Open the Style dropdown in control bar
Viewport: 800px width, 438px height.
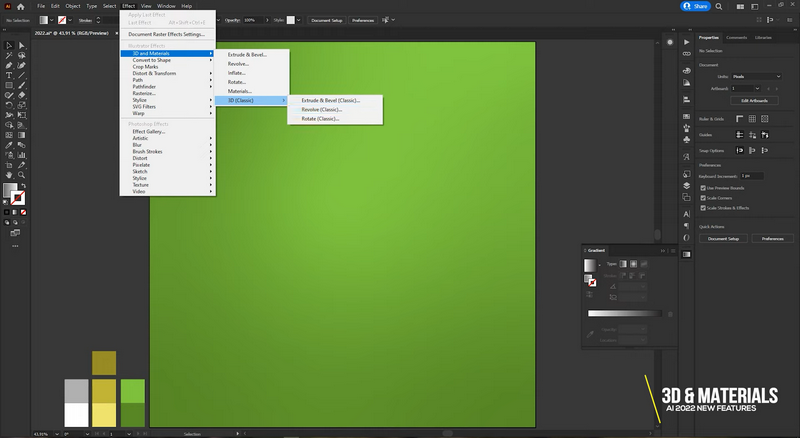[x=298, y=20]
